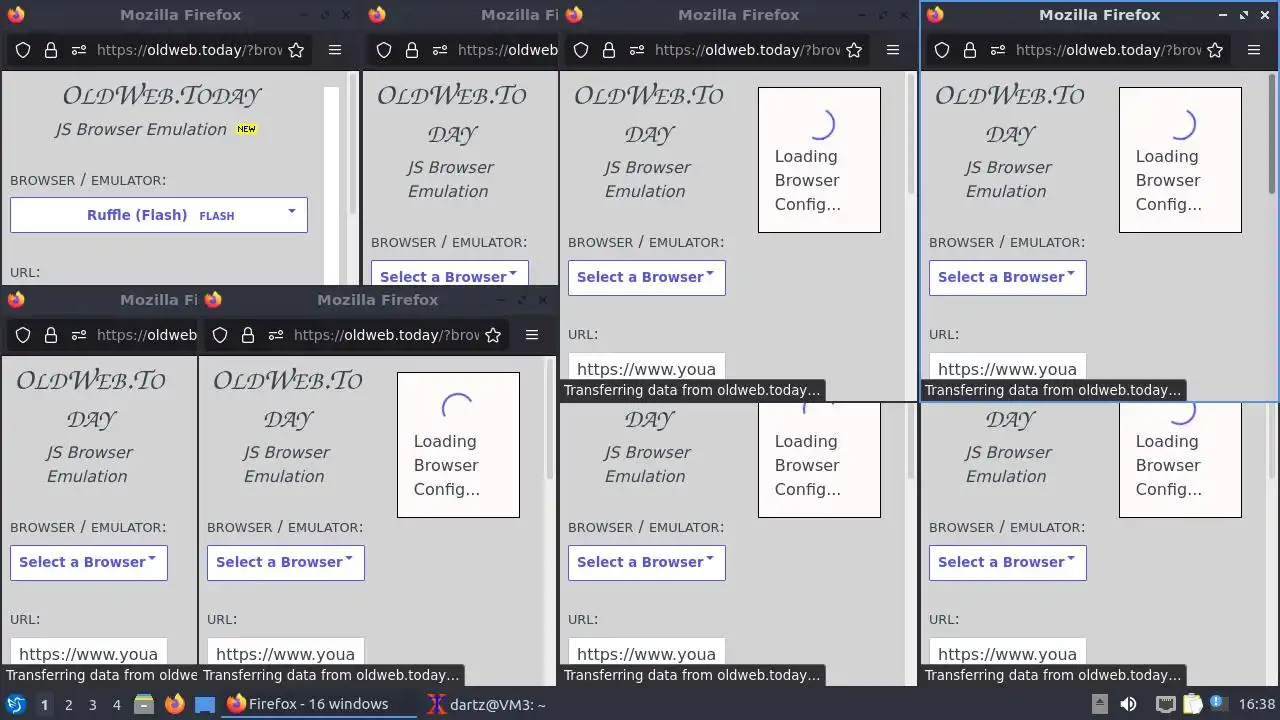Open Select a Browser in the bottom-row third window
Screen dimensions: 1280x720
[x=646, y=562]
